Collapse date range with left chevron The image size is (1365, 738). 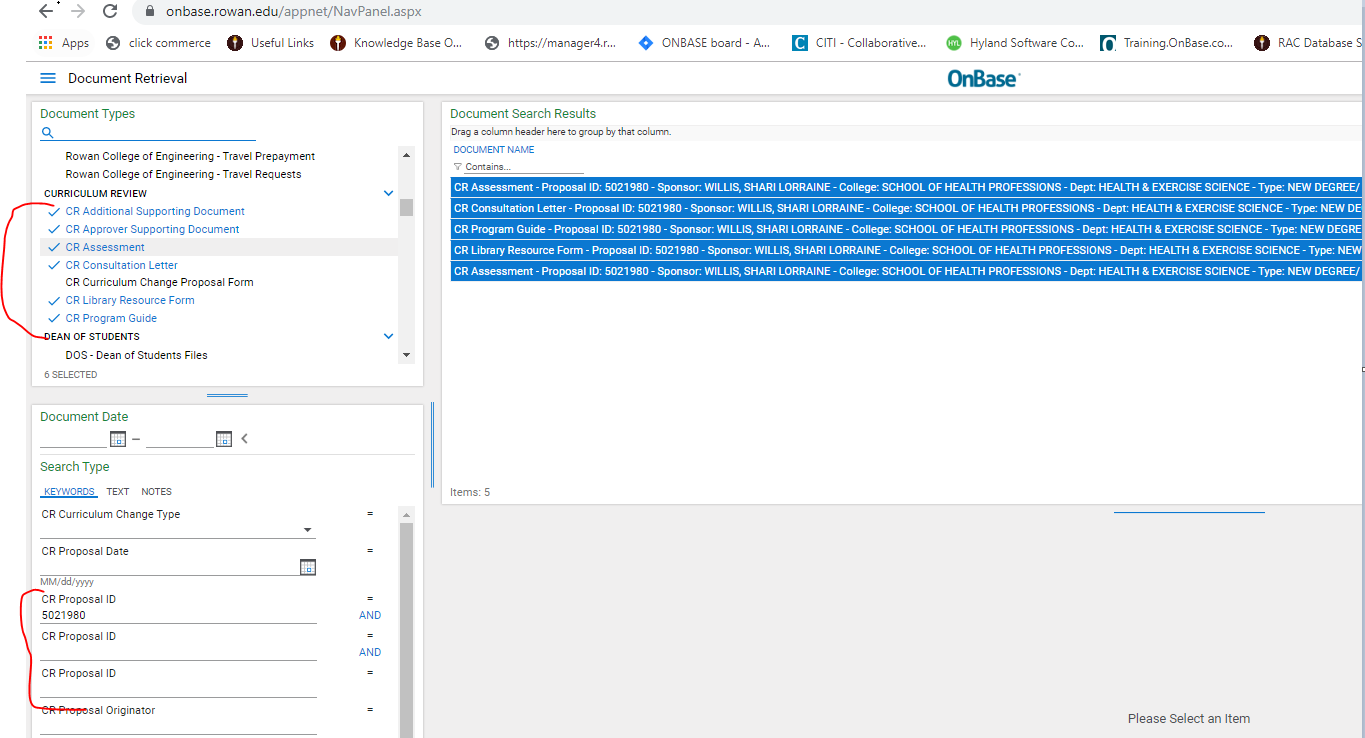click(244, 438)
